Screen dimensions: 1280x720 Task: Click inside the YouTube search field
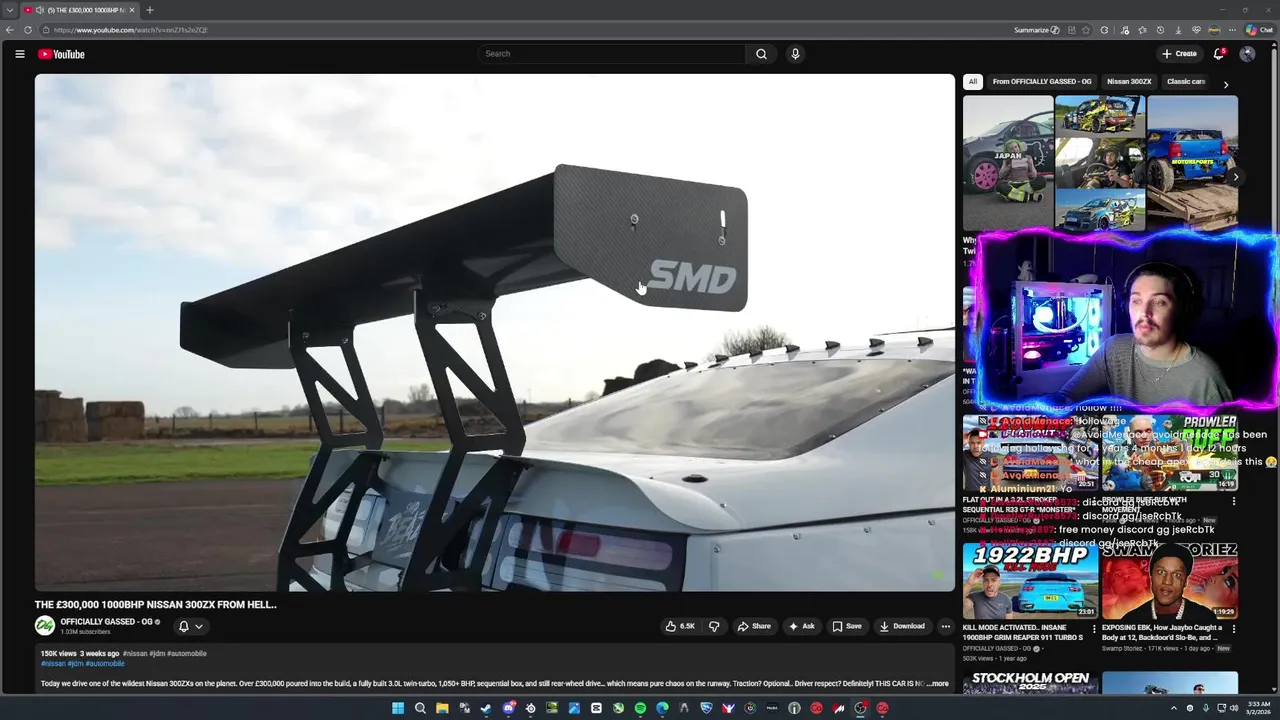click(x=612, y=54)
